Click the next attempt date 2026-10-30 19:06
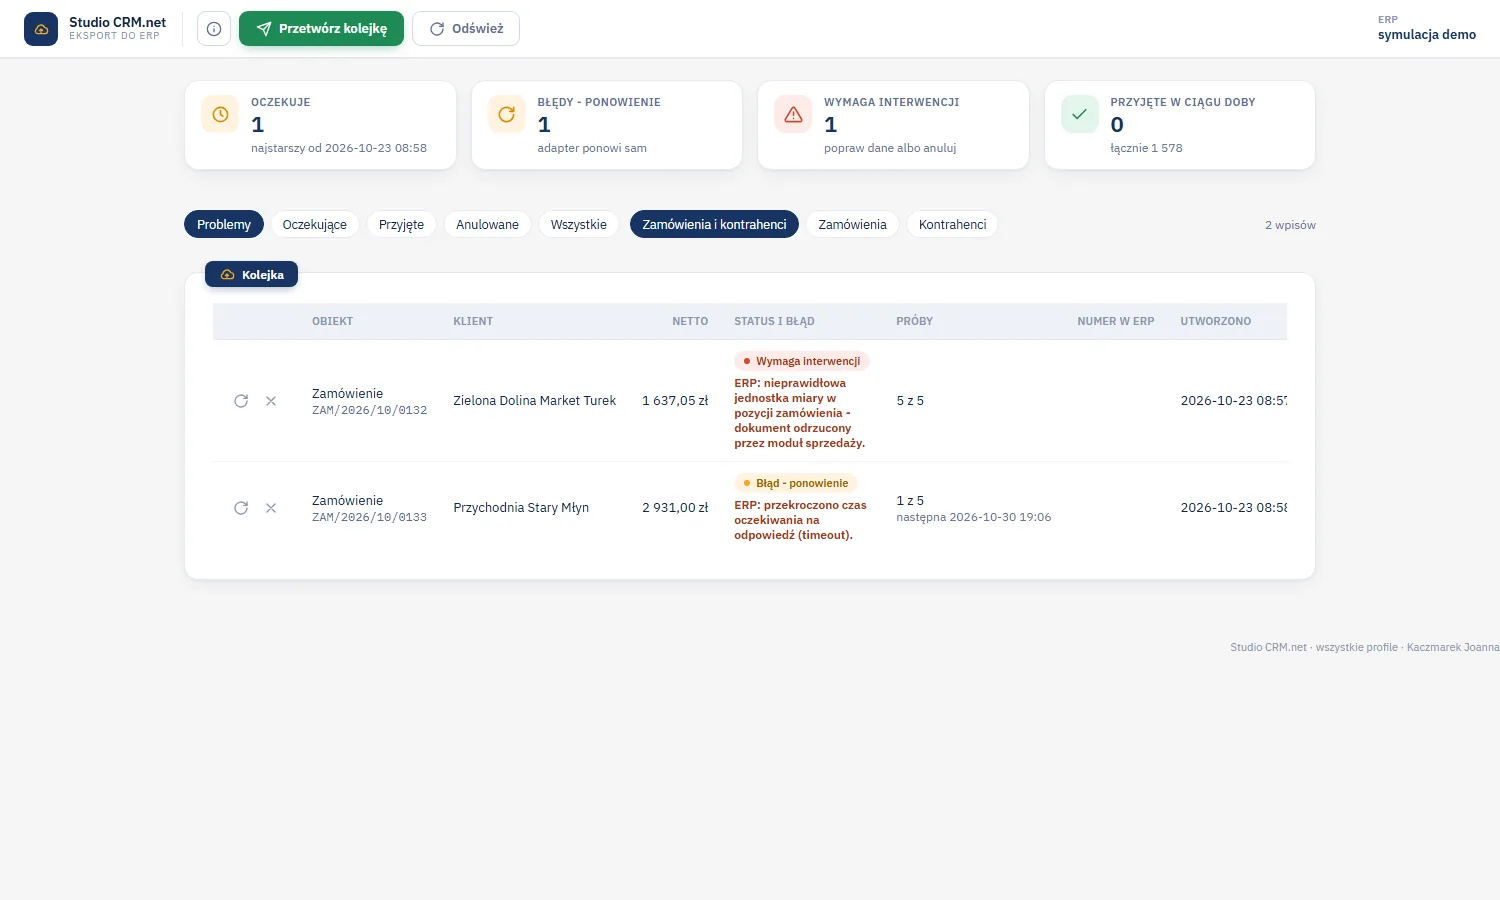 click(x=974, y=518)
